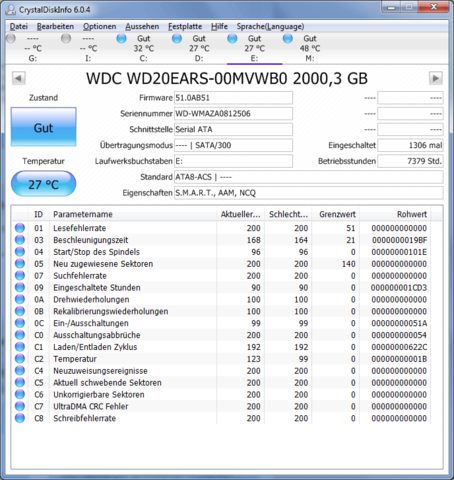Viewport: 454px width, 480px height.
Task: Go to previous disk with left arrow
Action: tap(19, 79)
